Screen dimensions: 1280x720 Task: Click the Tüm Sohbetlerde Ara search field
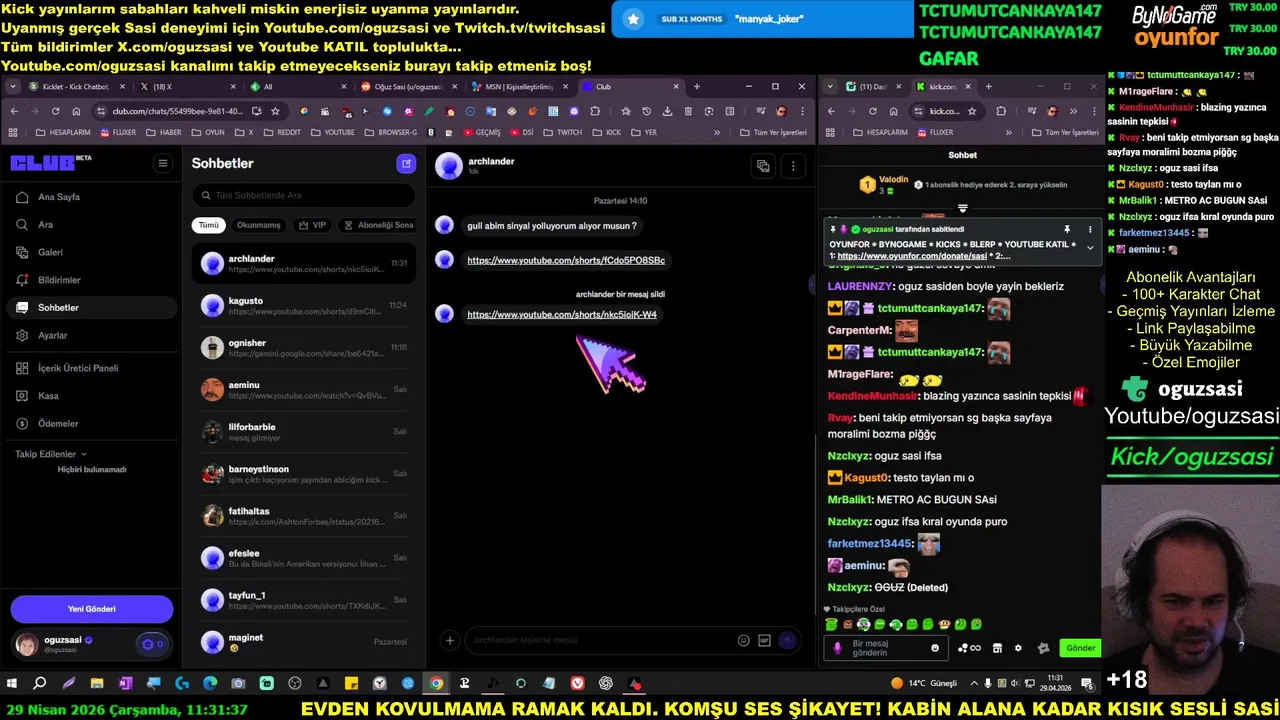tap(304, 195)
